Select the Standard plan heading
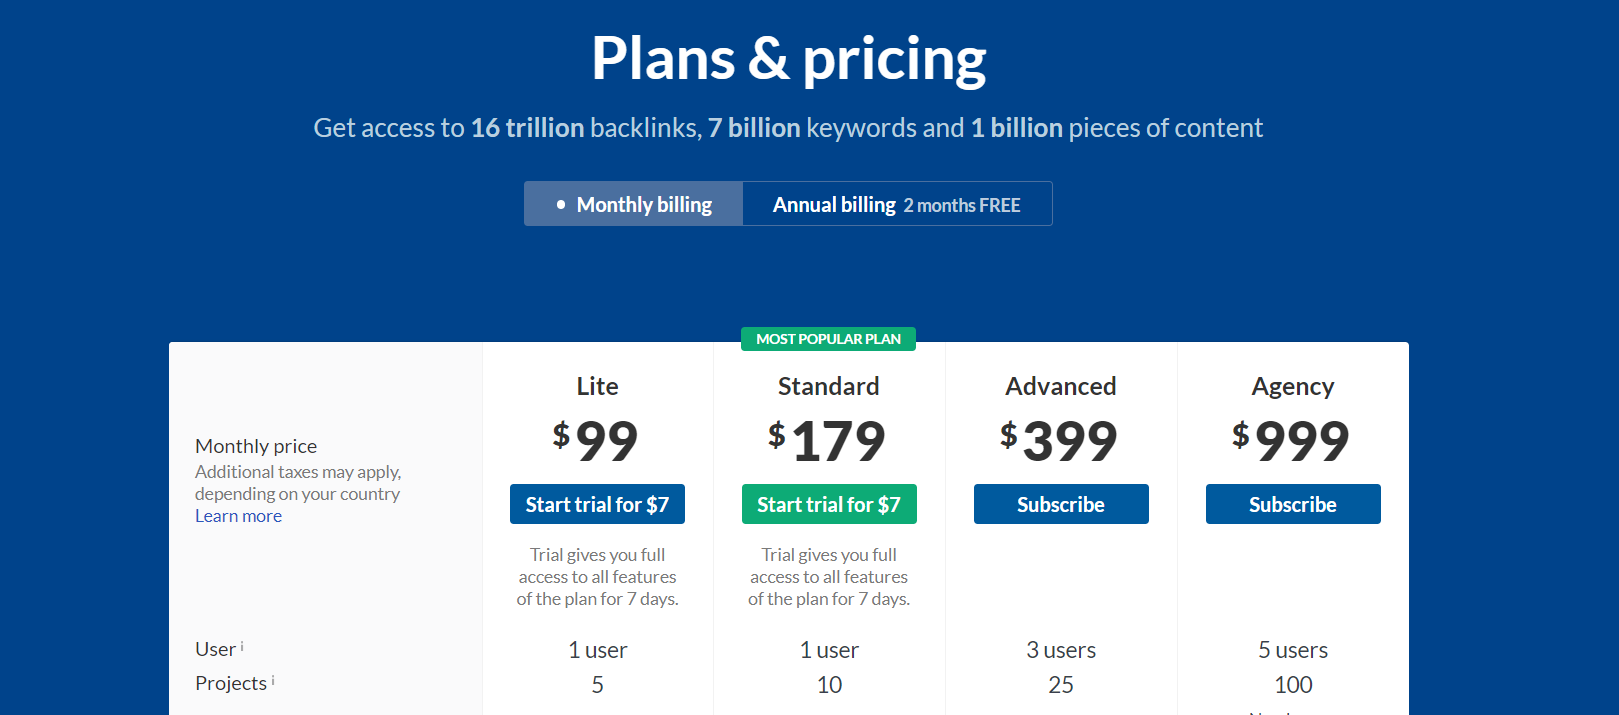 click(x=829, y=386)
